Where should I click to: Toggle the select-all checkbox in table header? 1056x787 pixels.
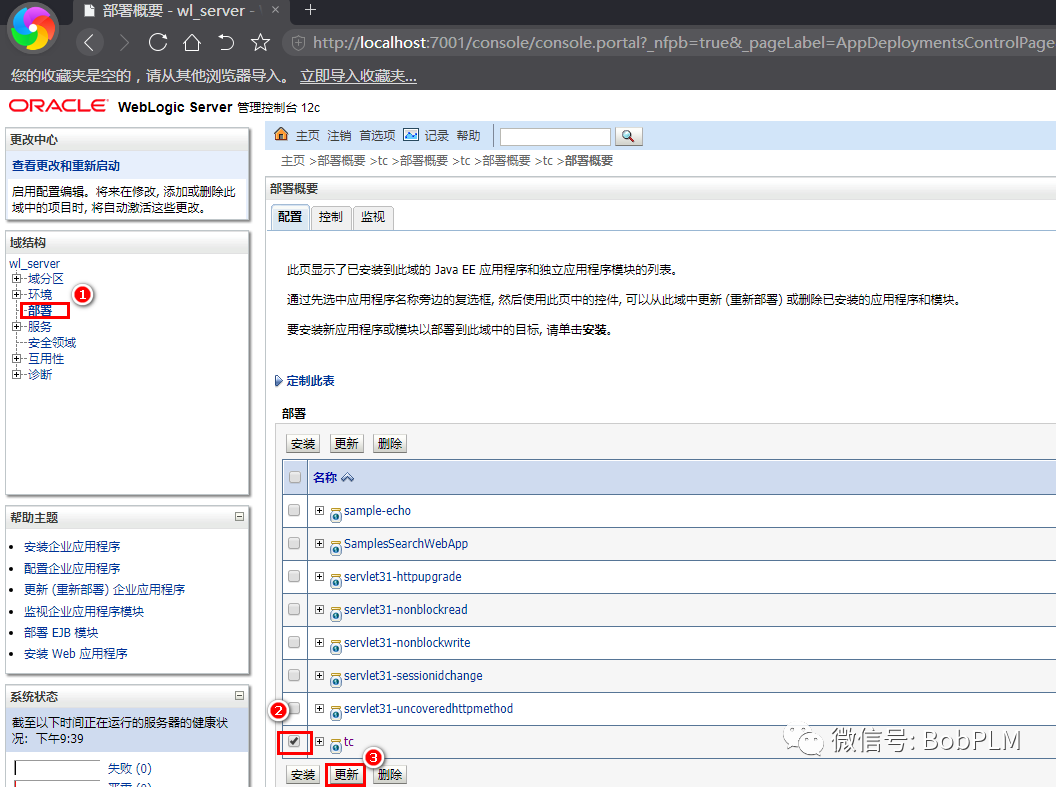pyautogui.click(x=294, y=477)
